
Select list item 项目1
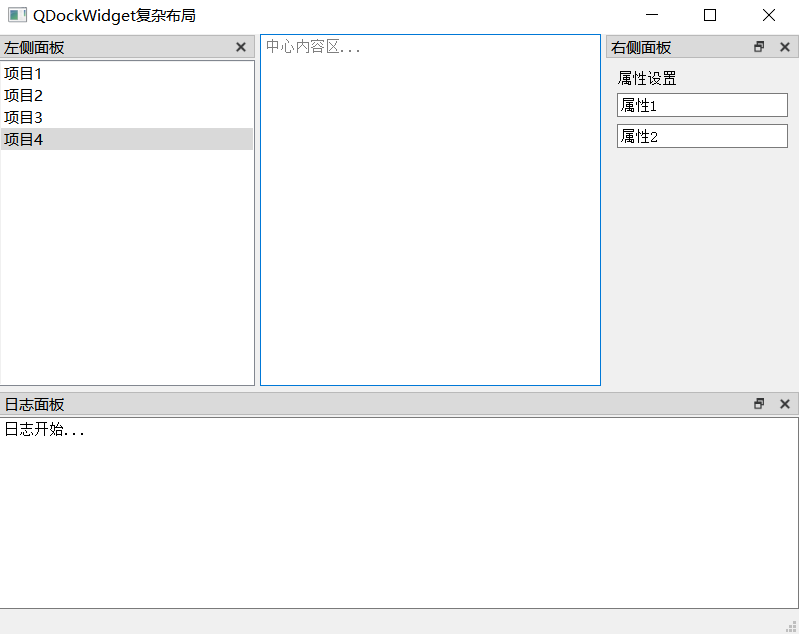[x=127, y=73]
